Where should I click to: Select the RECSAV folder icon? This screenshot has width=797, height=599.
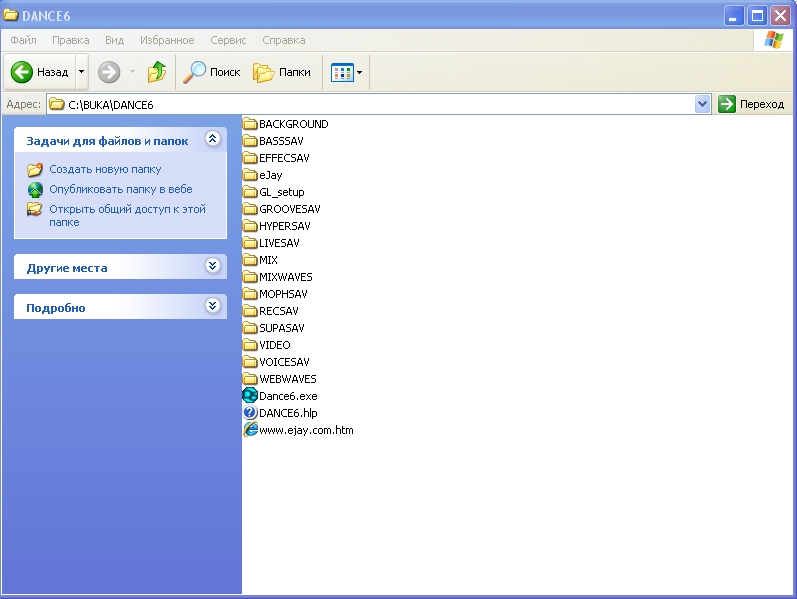(x=250, y=311)
